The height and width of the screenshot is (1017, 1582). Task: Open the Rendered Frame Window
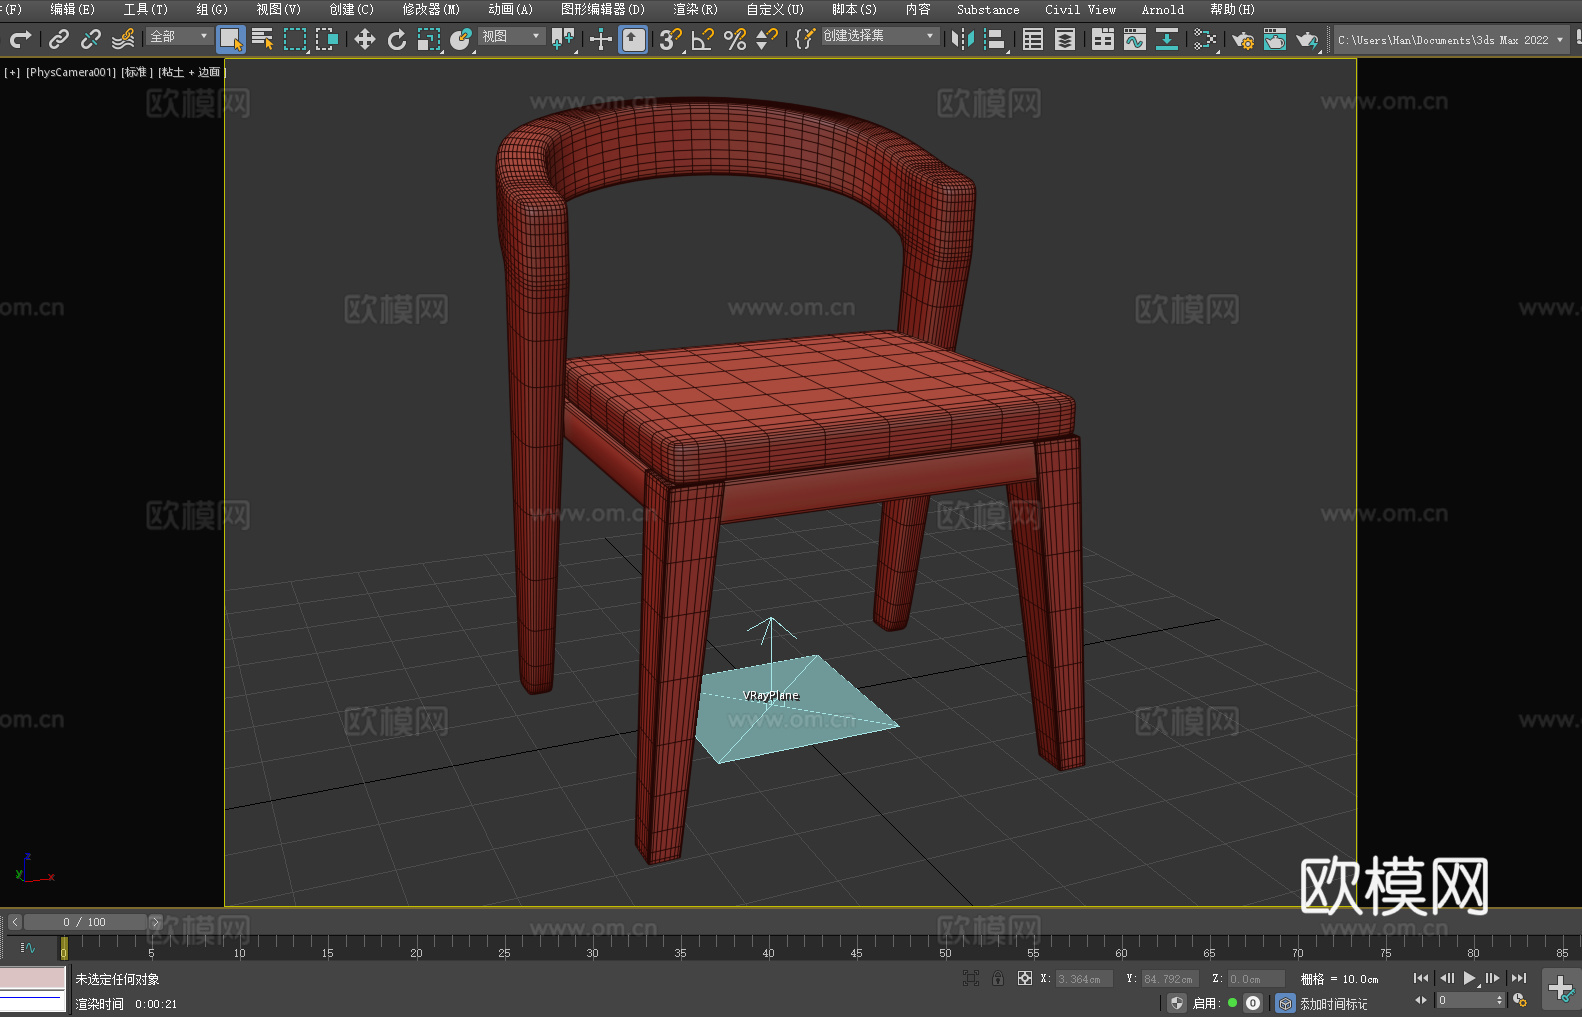[x=1275, y=39]
